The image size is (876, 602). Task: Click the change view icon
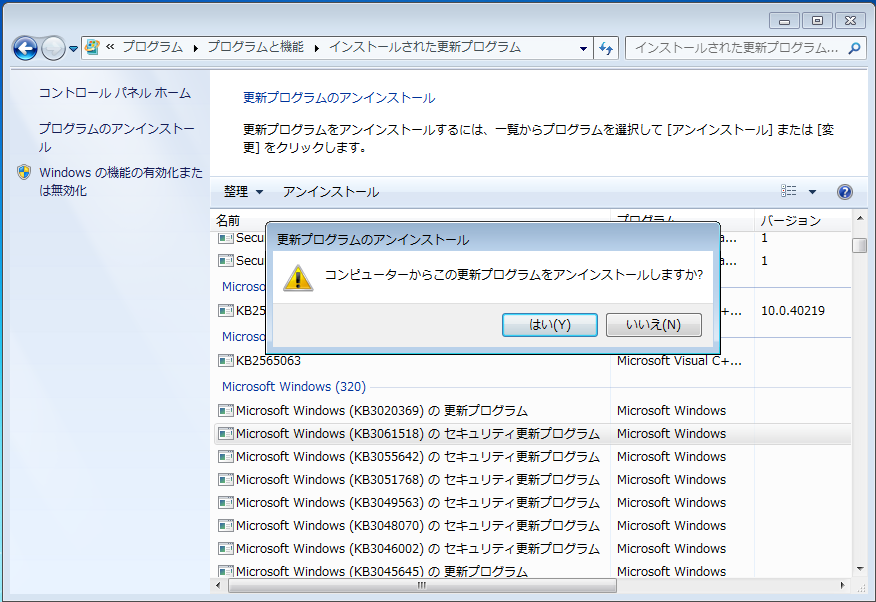[788, 192]
